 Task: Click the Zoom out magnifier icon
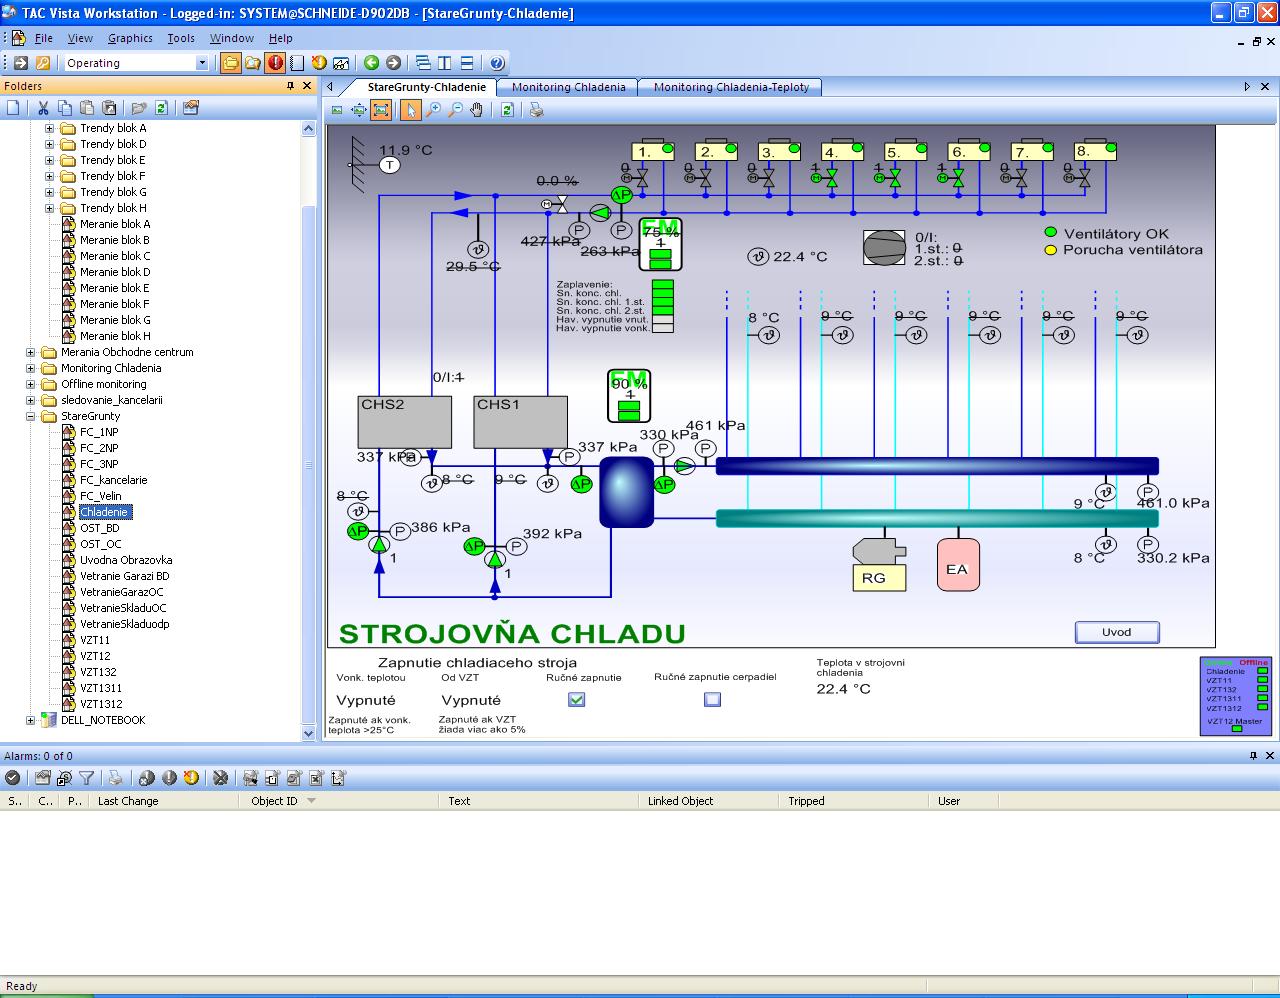point(455,110)
